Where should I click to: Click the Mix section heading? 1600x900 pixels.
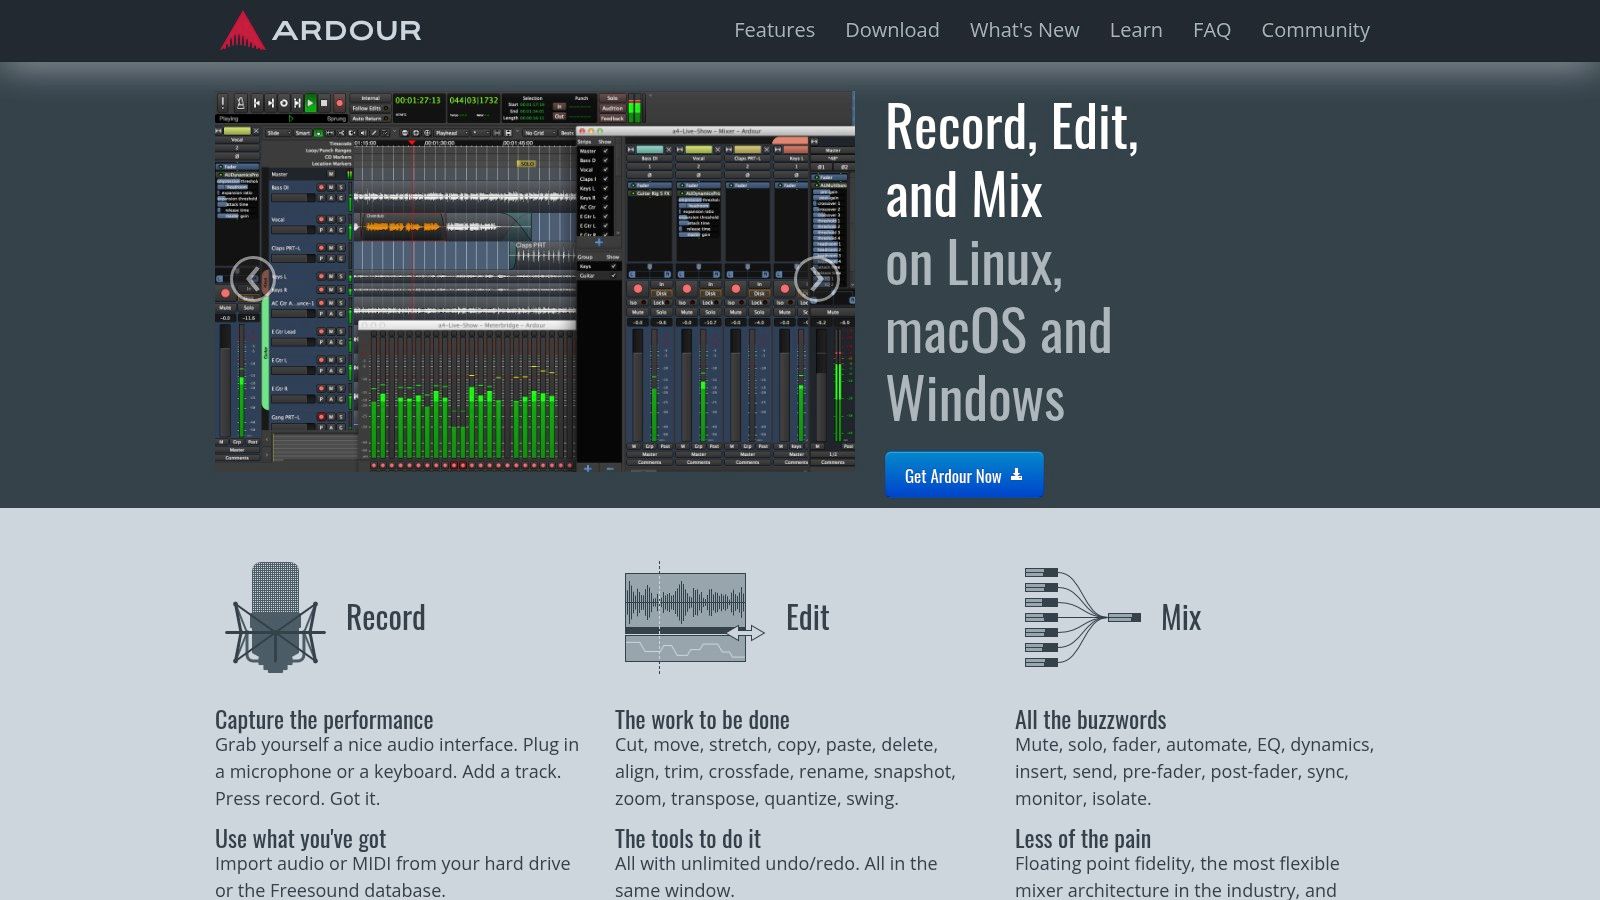(x=1181, y=617)
